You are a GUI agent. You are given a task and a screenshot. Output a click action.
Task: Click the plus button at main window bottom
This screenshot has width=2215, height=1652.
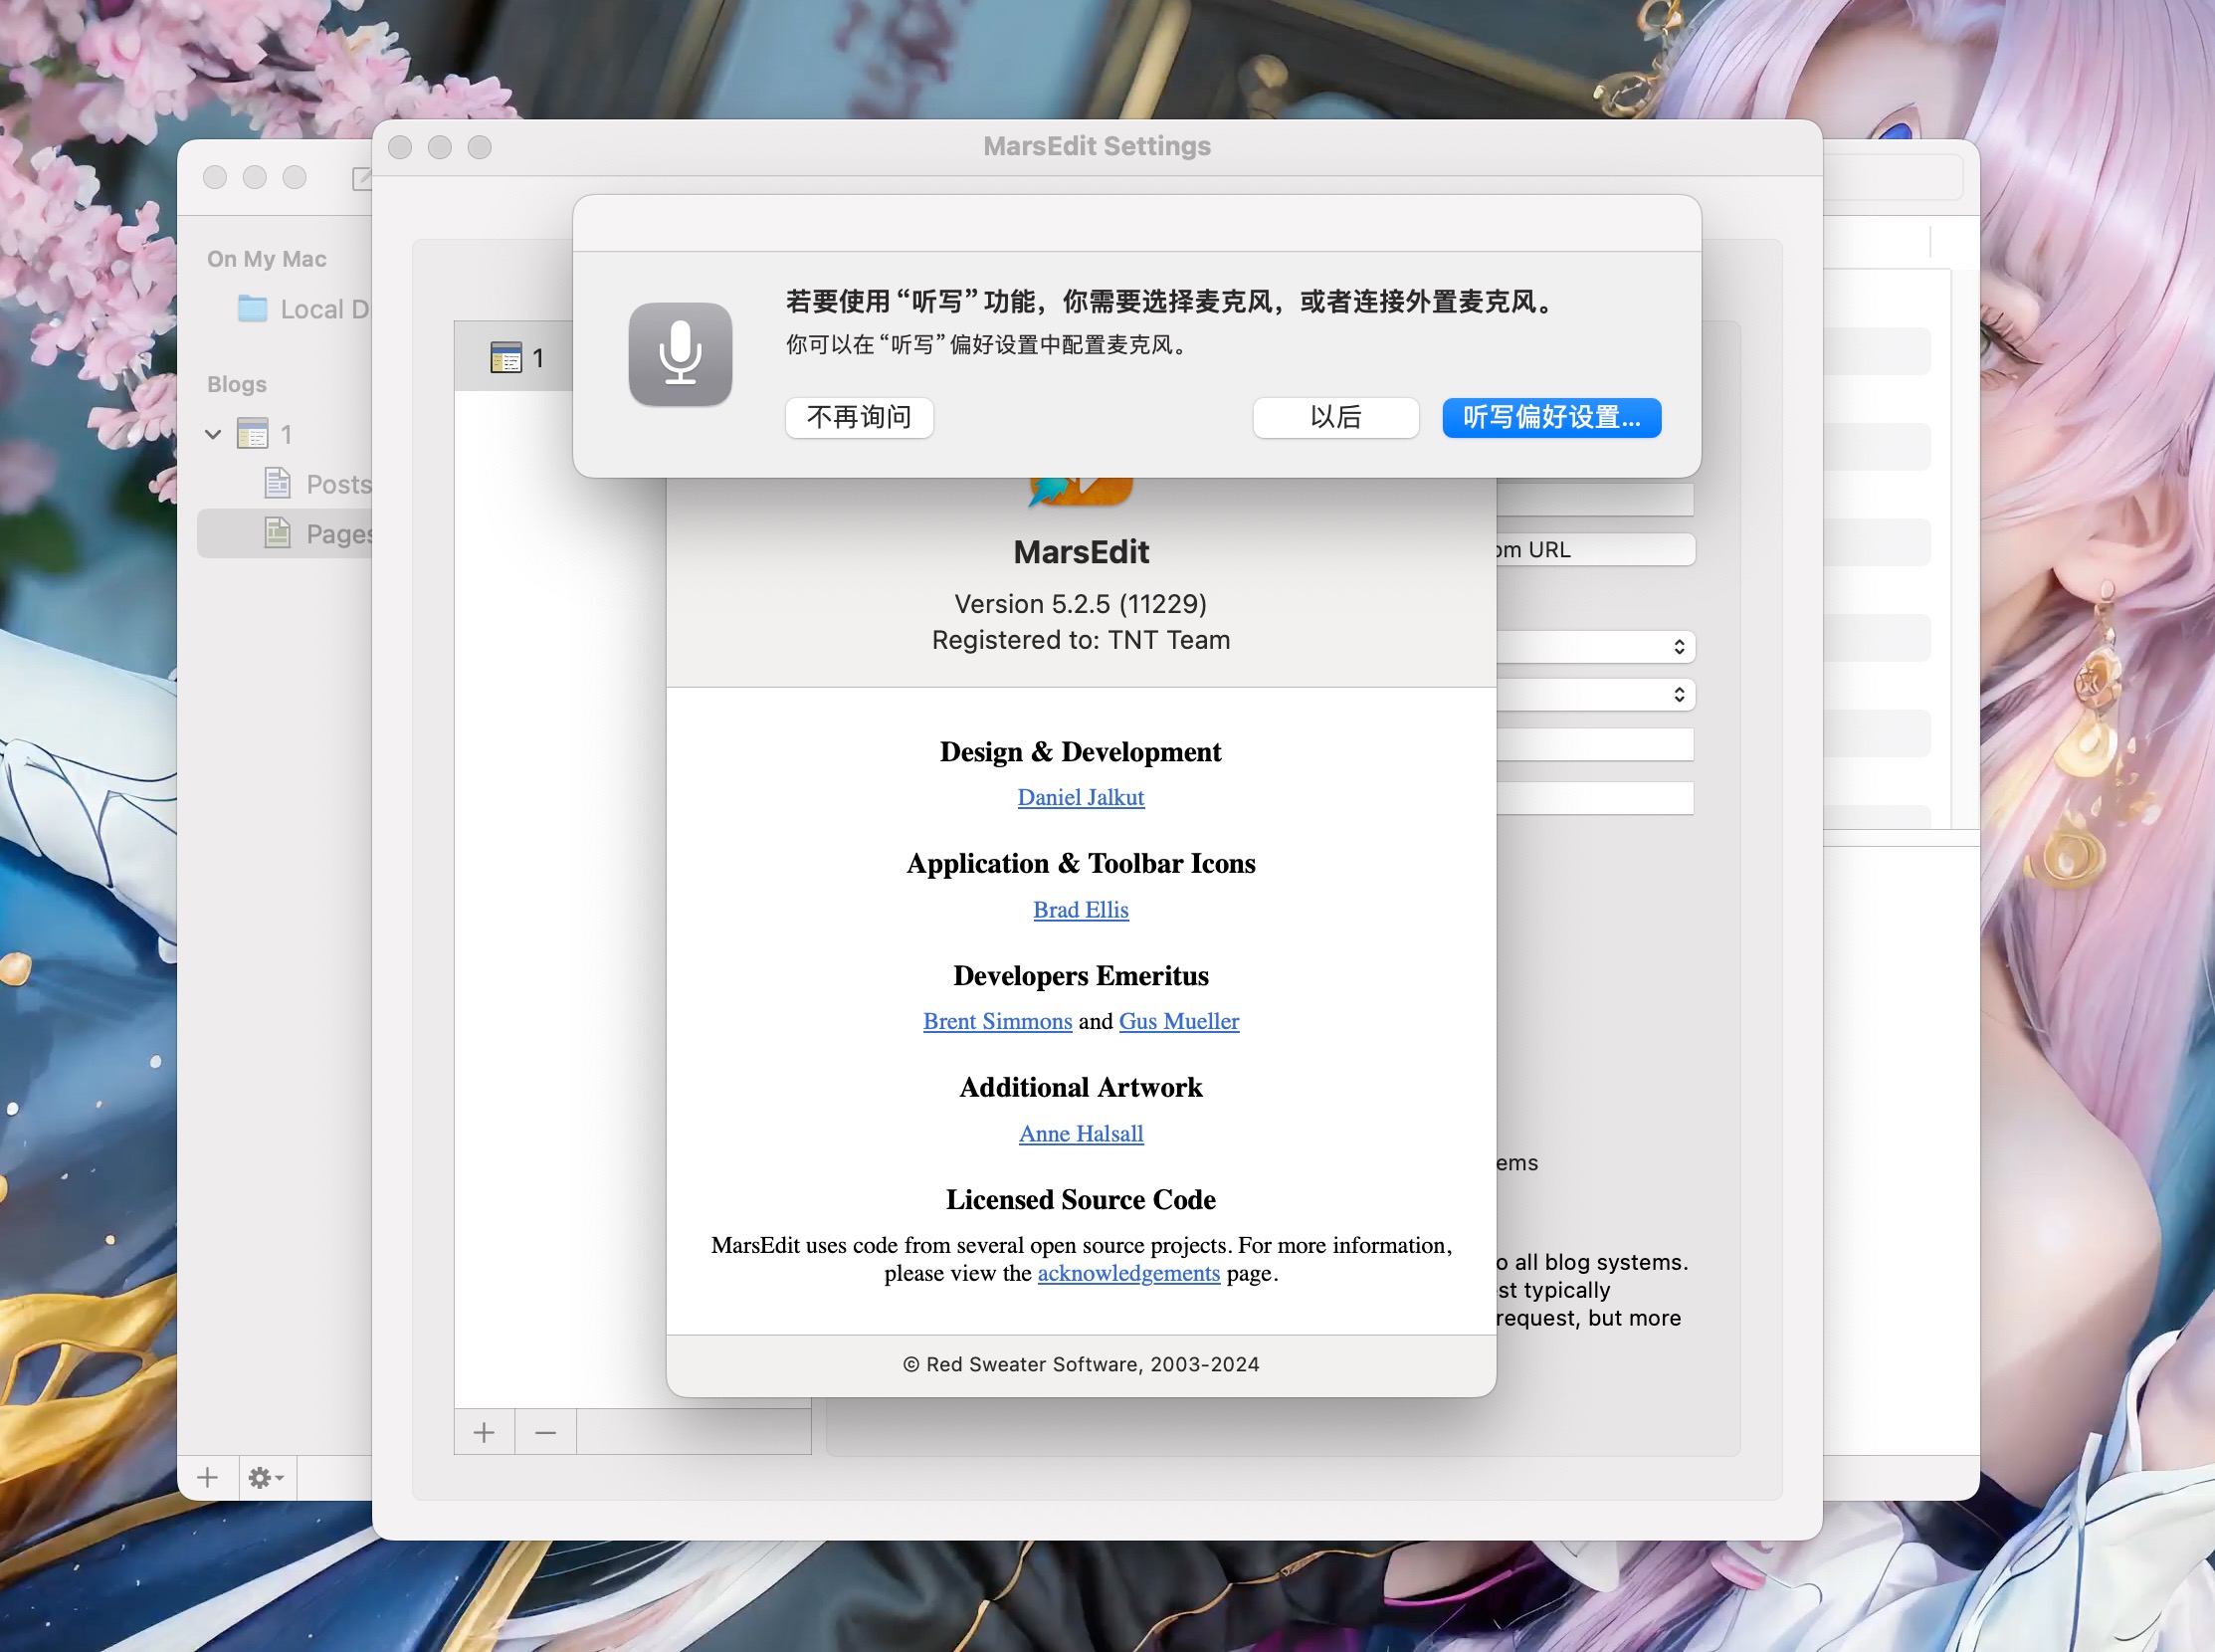(x=207, y=1477)
